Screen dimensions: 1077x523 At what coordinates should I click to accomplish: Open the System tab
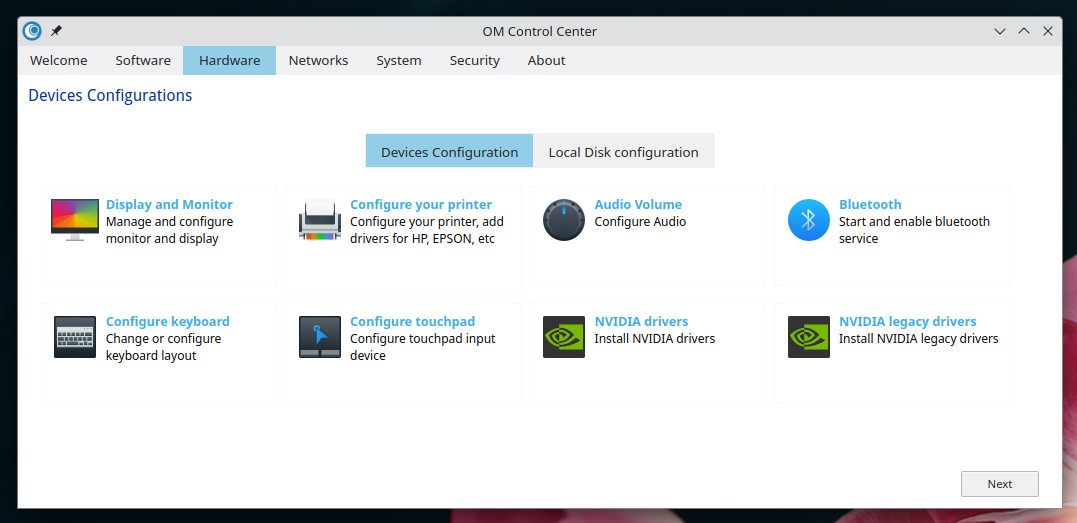click(398, 60)
